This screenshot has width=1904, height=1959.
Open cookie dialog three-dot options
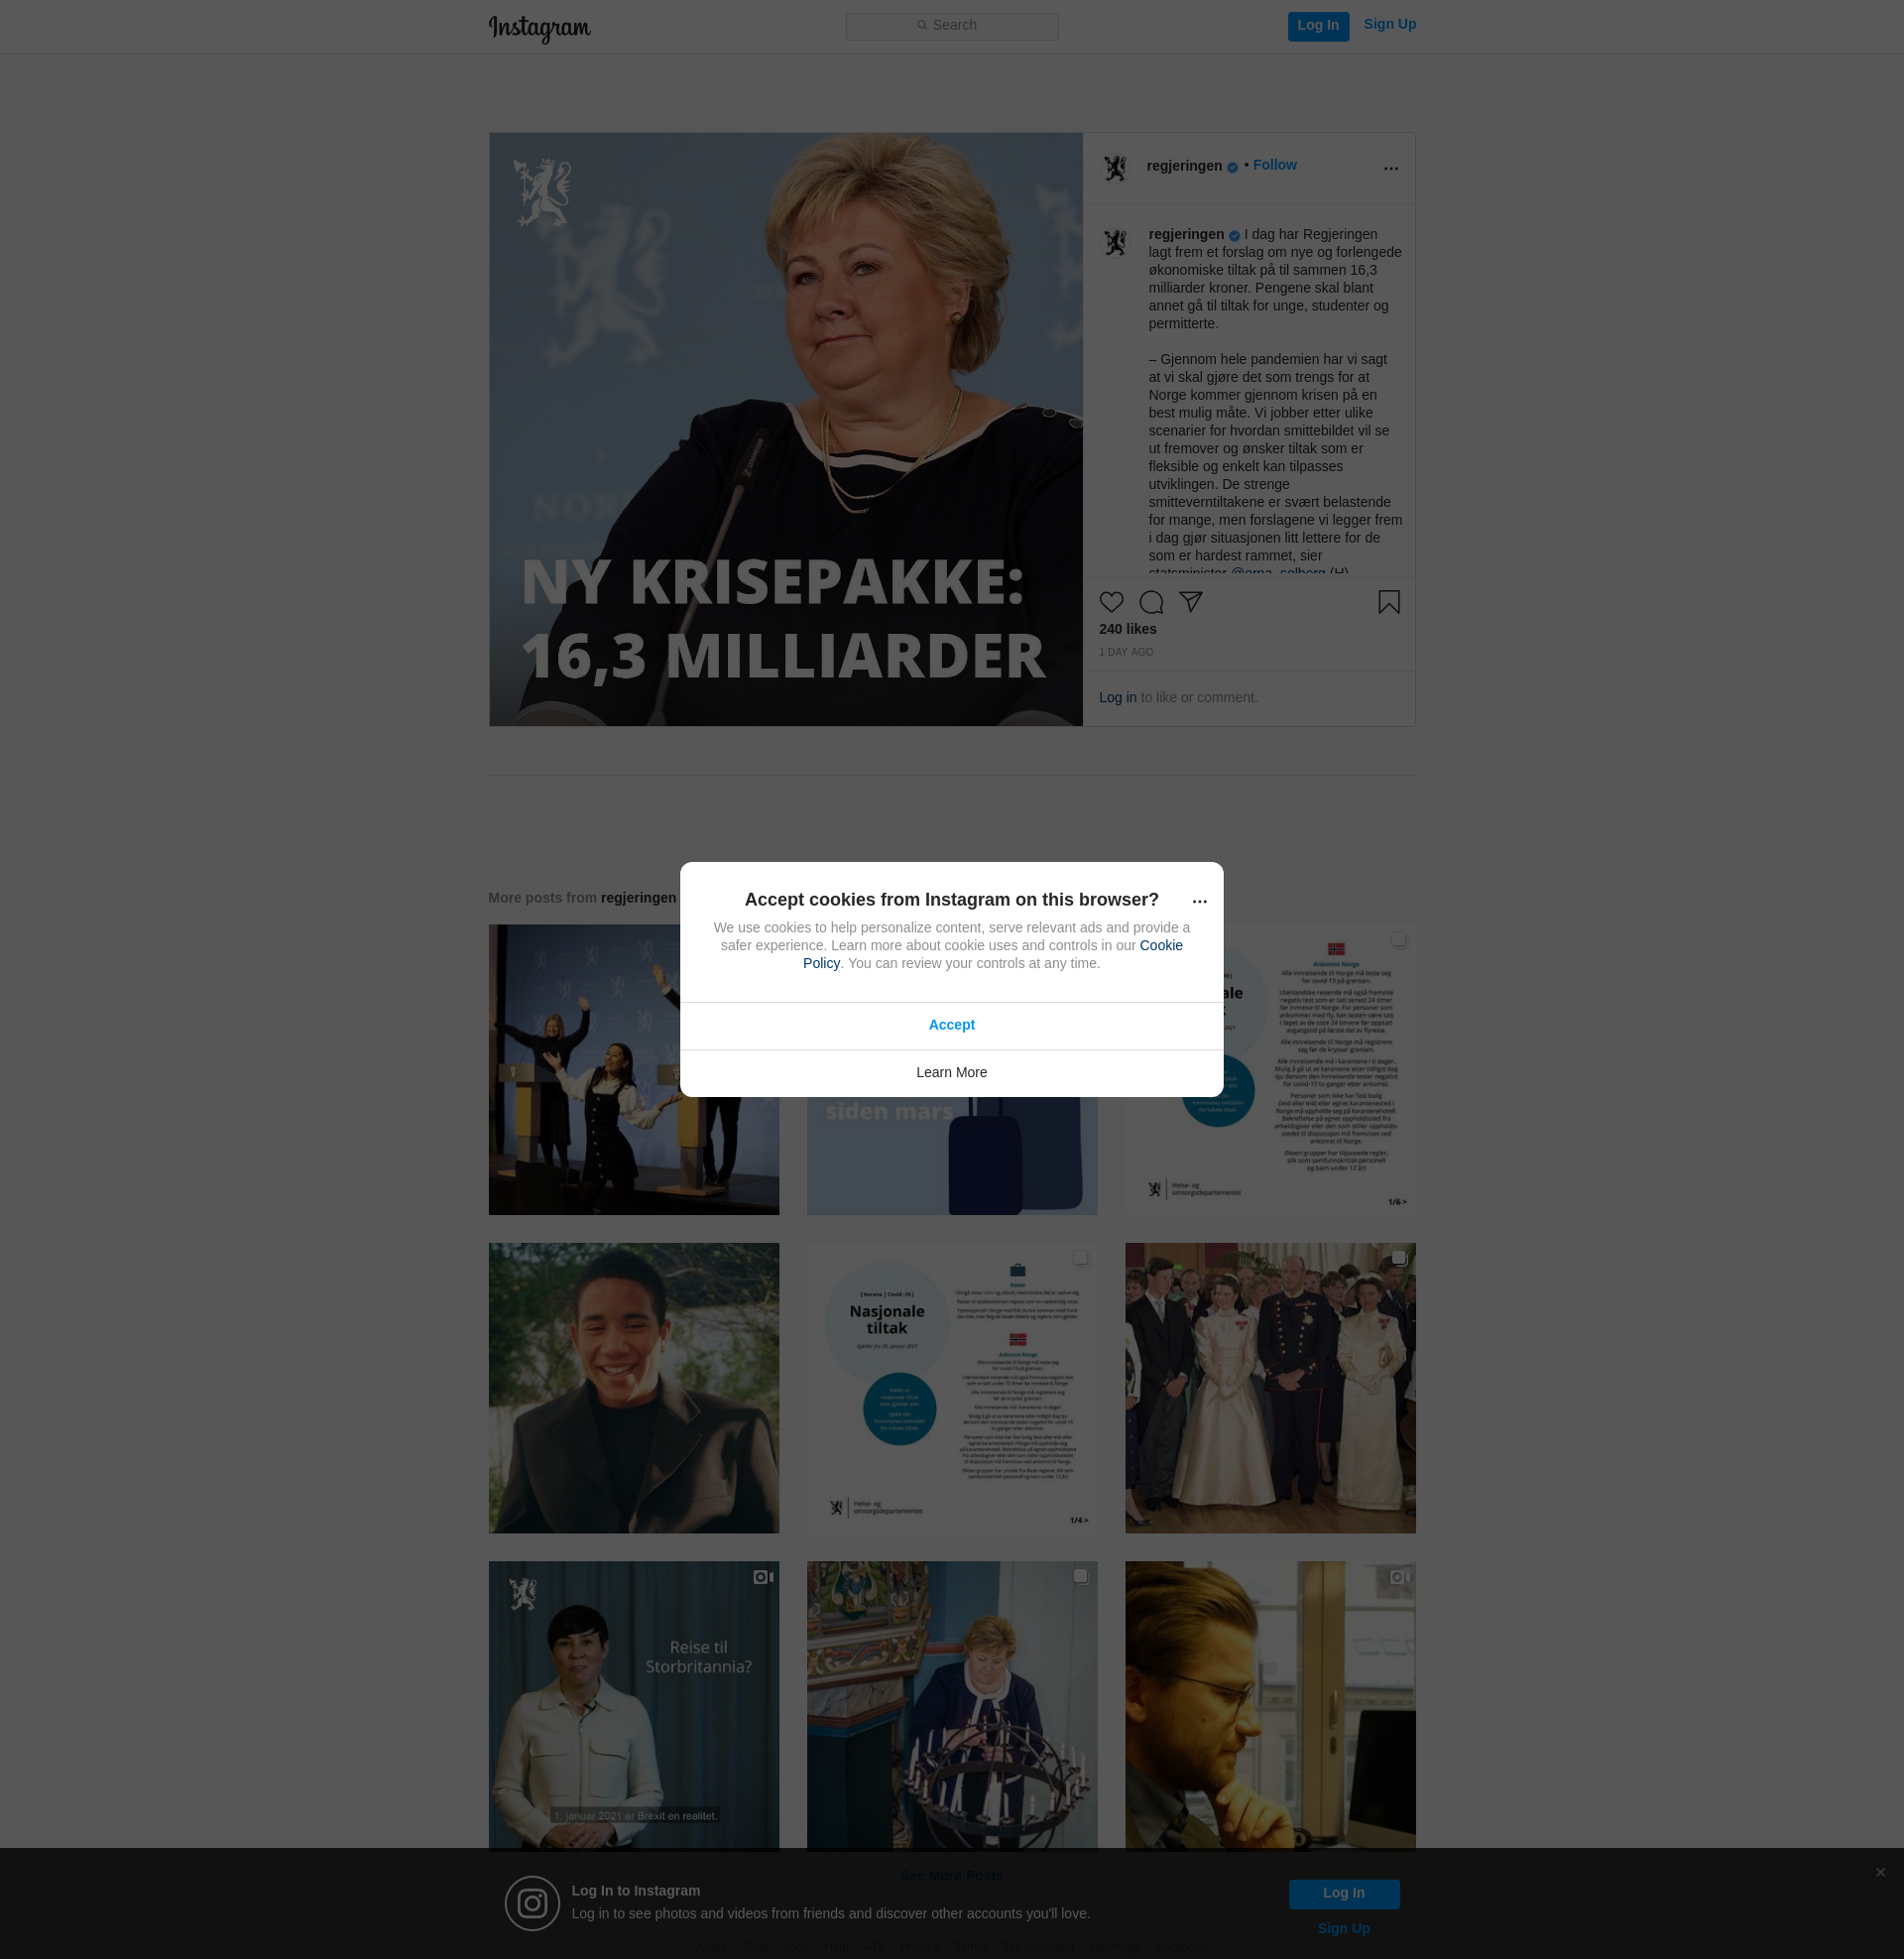[1199, 902]
